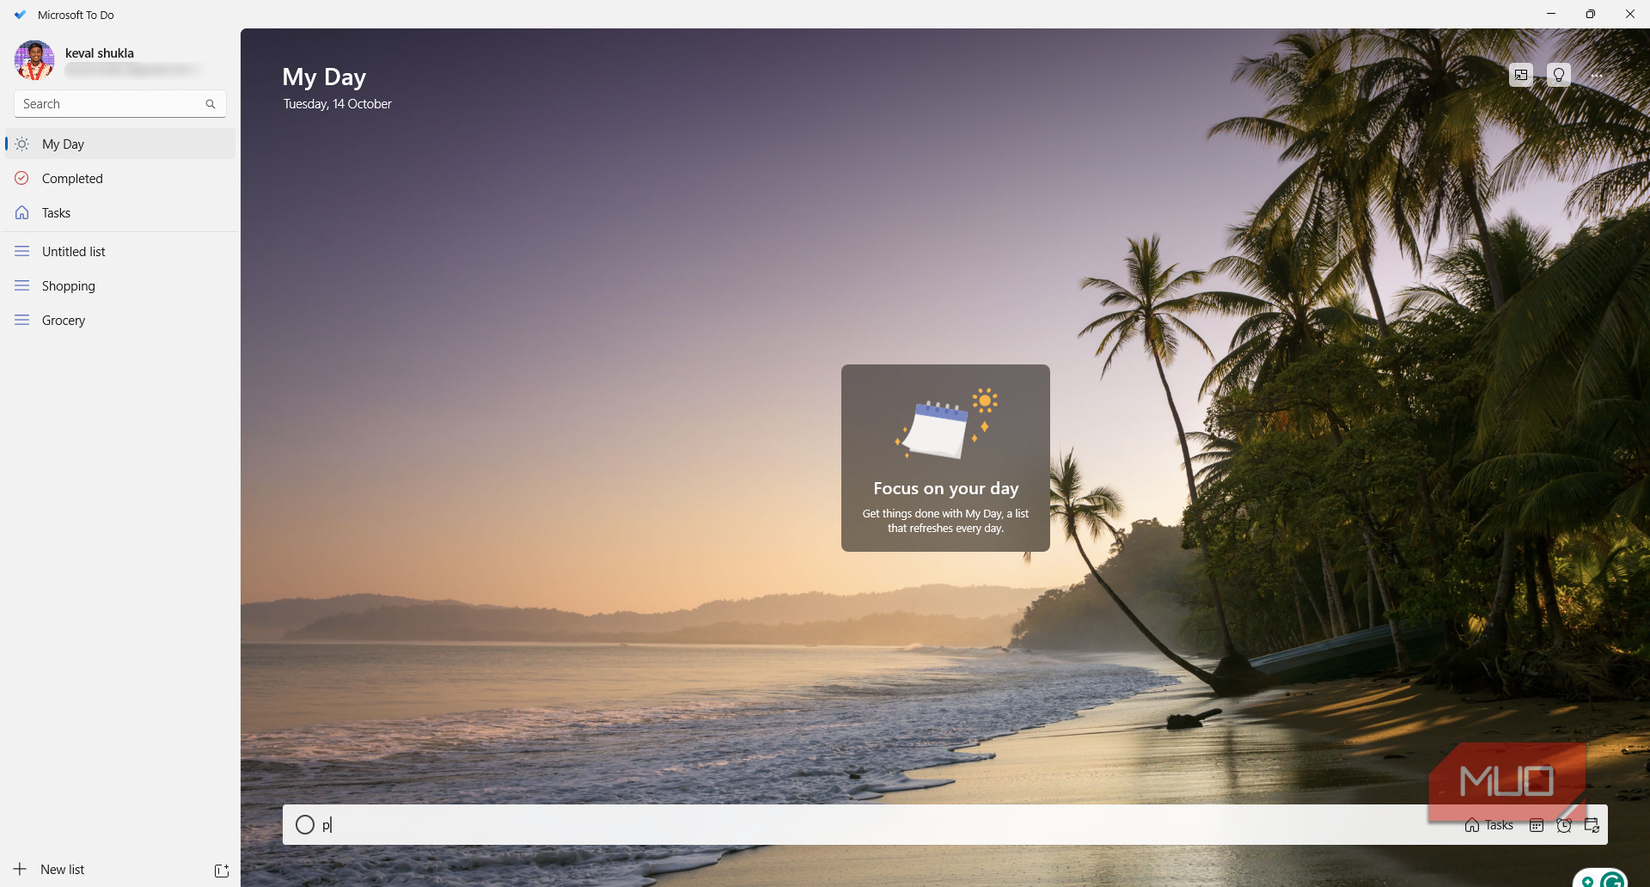This screenshot has width=1650, height=887.
Task: Open keval shukla account profile picture
Action: (x=34, y=60)
